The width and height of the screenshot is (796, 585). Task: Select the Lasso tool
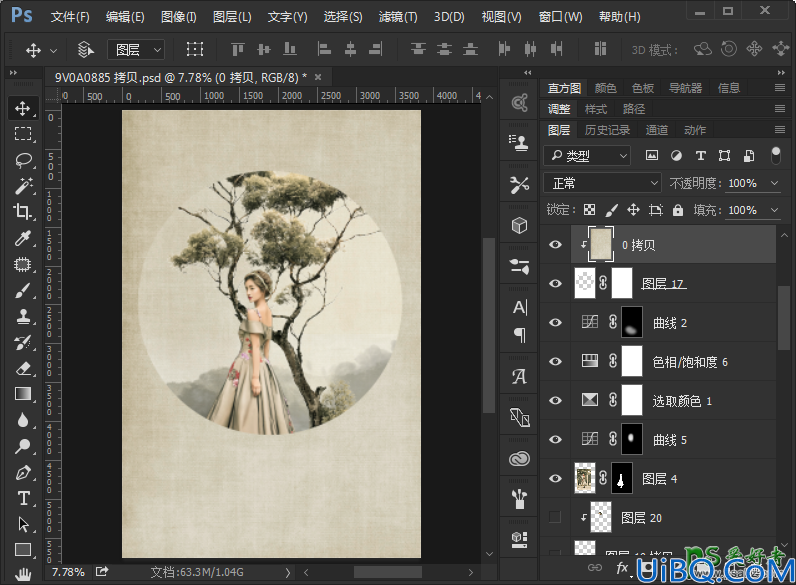[22, 160]
